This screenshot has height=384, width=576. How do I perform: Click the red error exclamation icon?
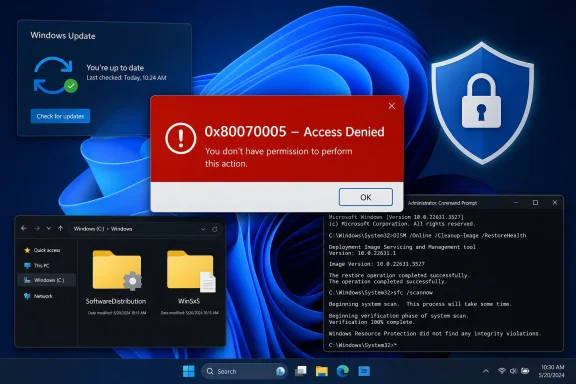point(180,138)
